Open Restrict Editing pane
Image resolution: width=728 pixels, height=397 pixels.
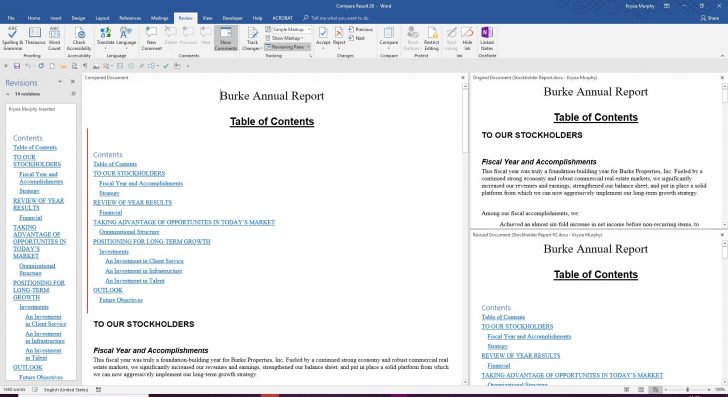coord(431,38)
